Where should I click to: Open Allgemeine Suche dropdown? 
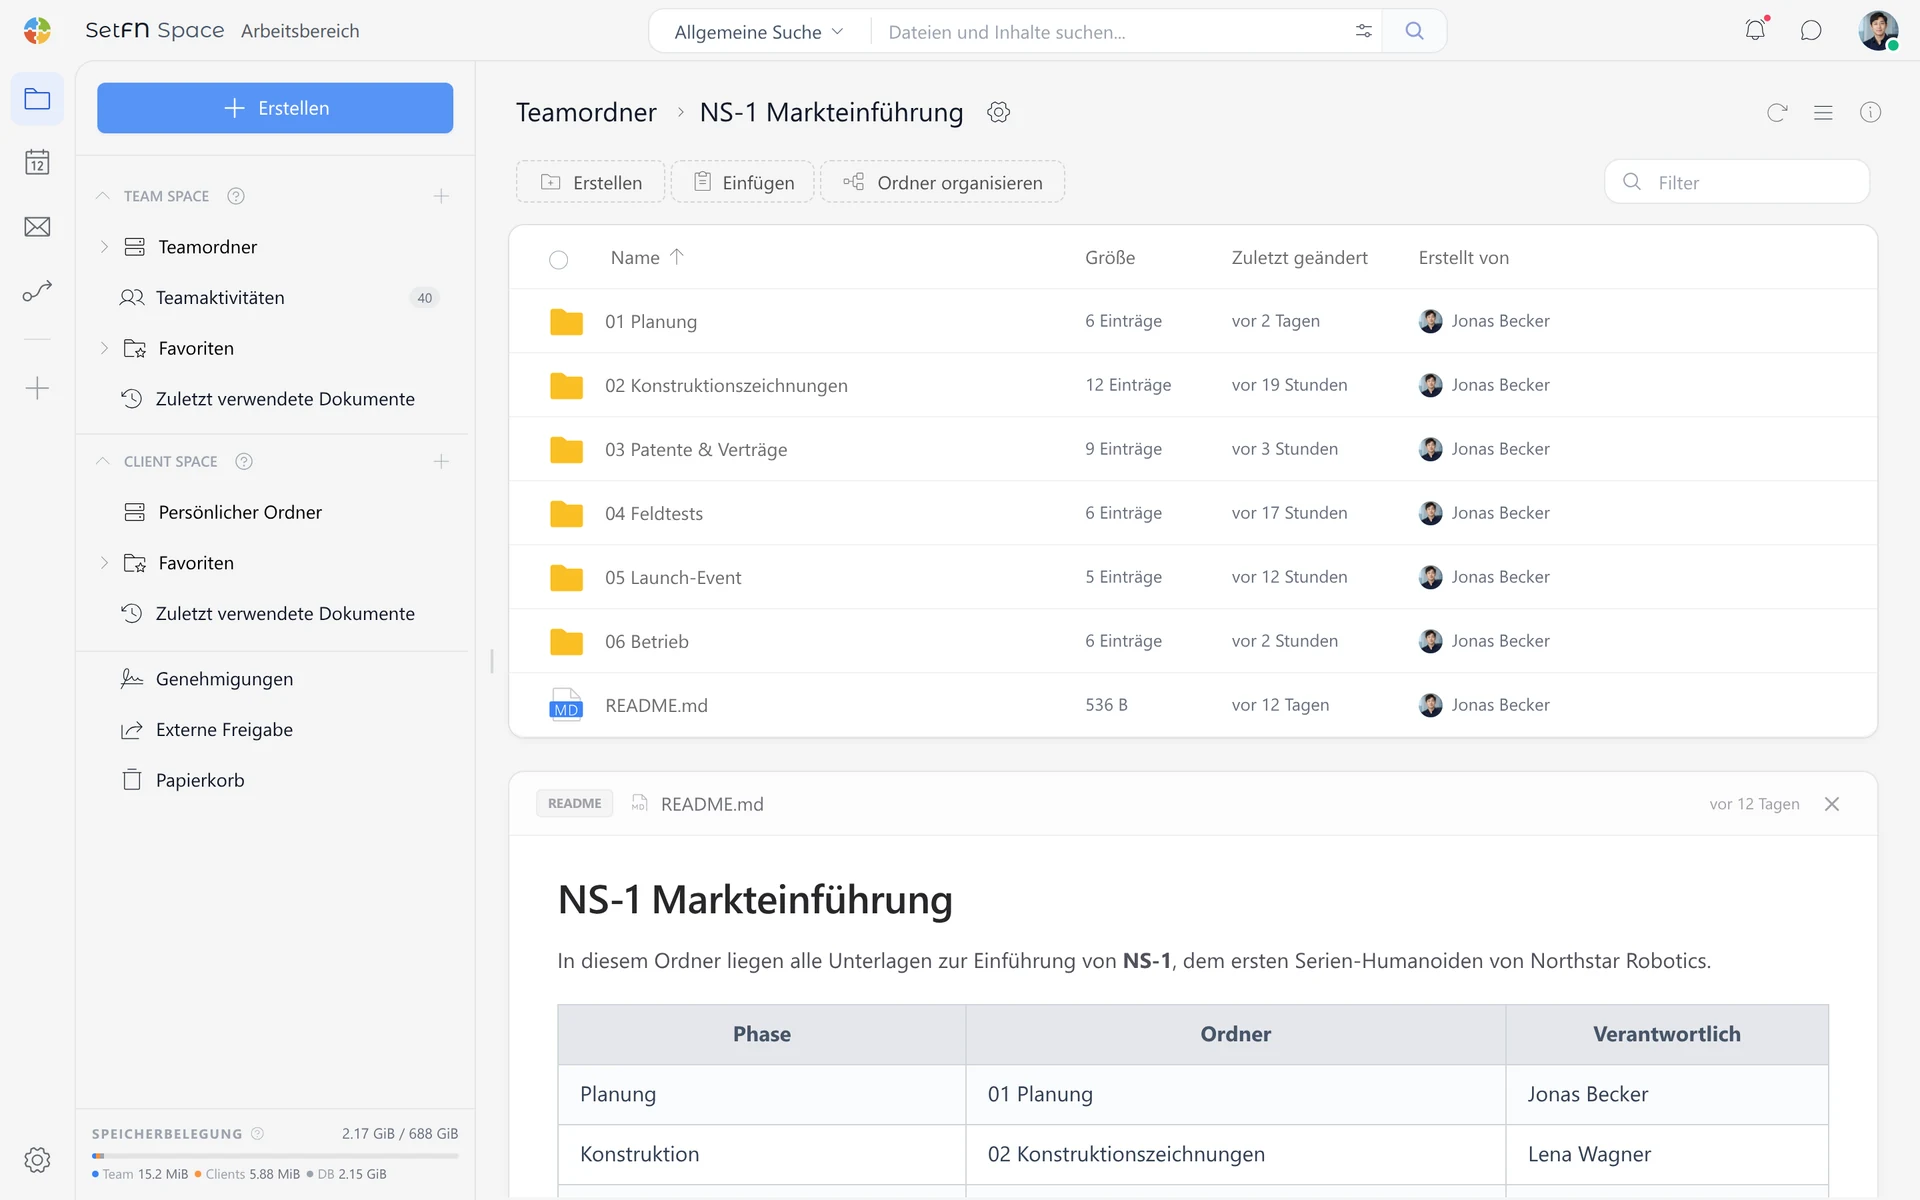759,32
